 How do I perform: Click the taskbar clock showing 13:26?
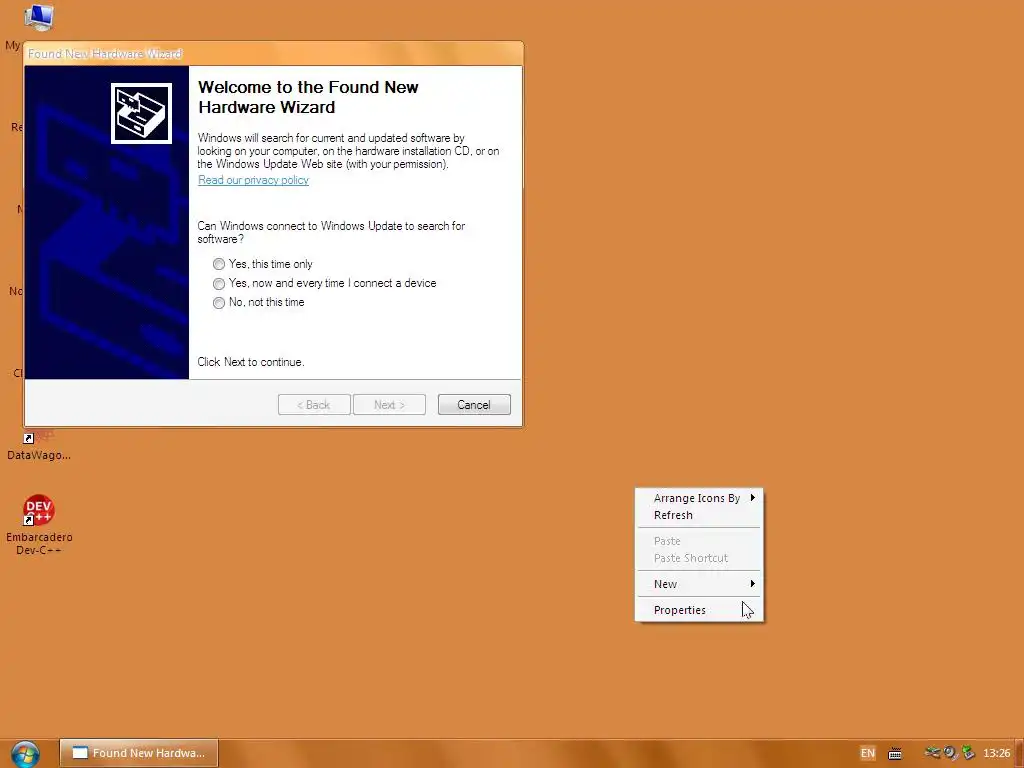(997, 753)
